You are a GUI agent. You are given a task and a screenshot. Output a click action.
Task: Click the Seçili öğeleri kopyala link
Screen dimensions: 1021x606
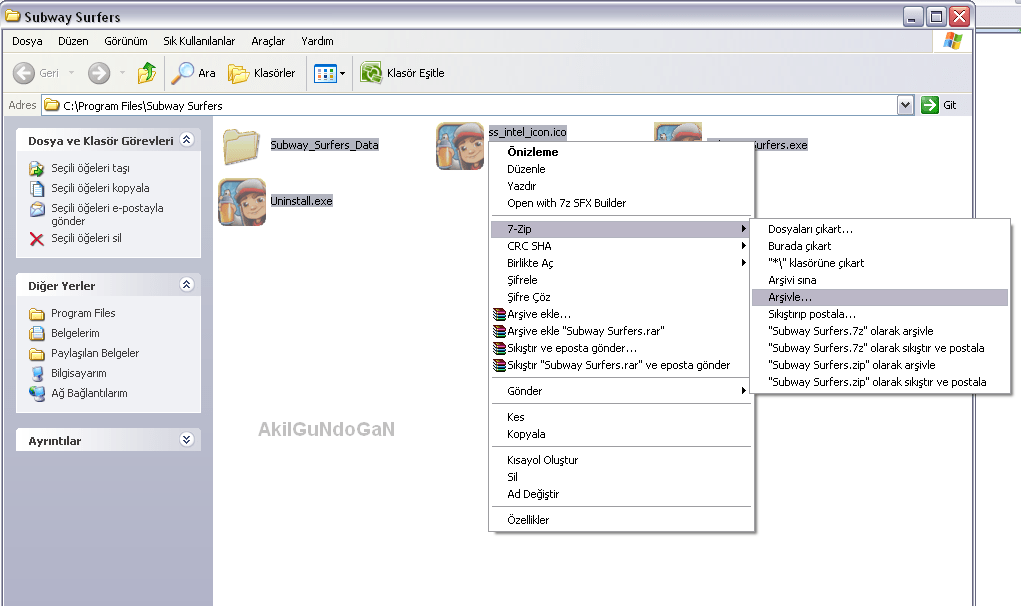tap(100, 188)
